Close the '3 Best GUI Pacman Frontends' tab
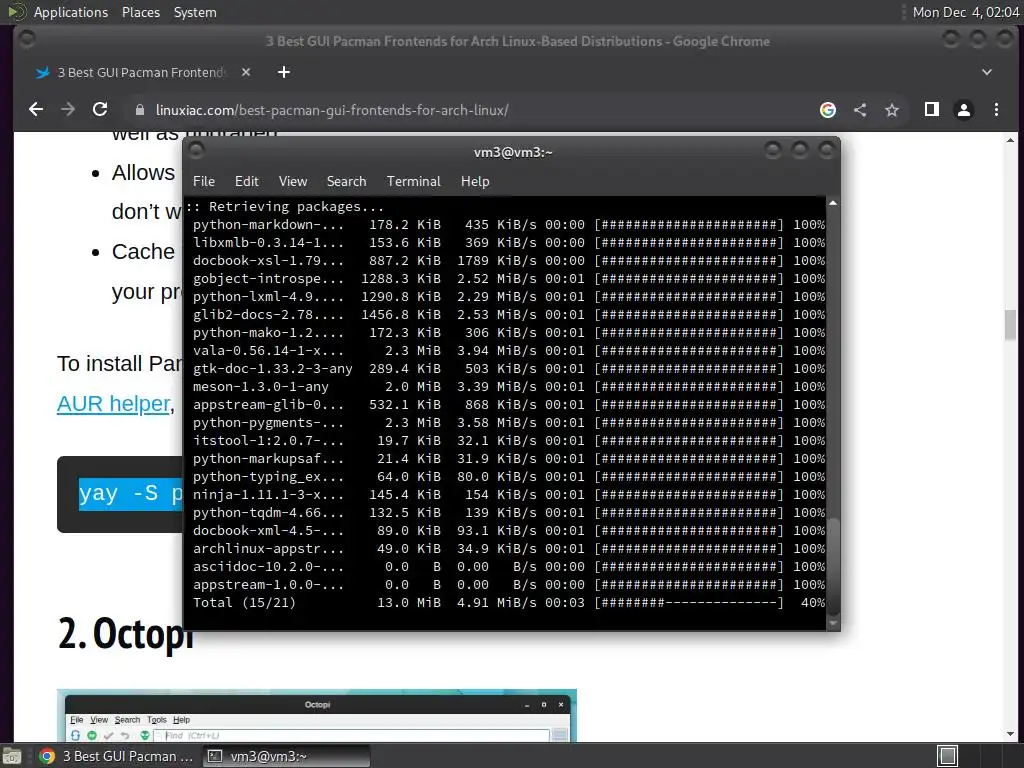The image size is (1024, 768). click(x=246, y=72)
